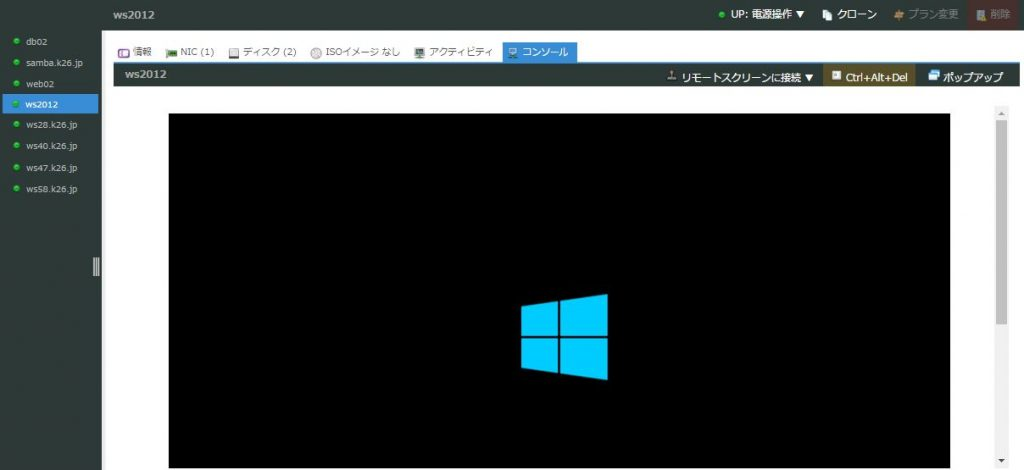Open the console in ポップアップ window
The height and width of the screenshot is (470, 1024).
tap(965, 77)
